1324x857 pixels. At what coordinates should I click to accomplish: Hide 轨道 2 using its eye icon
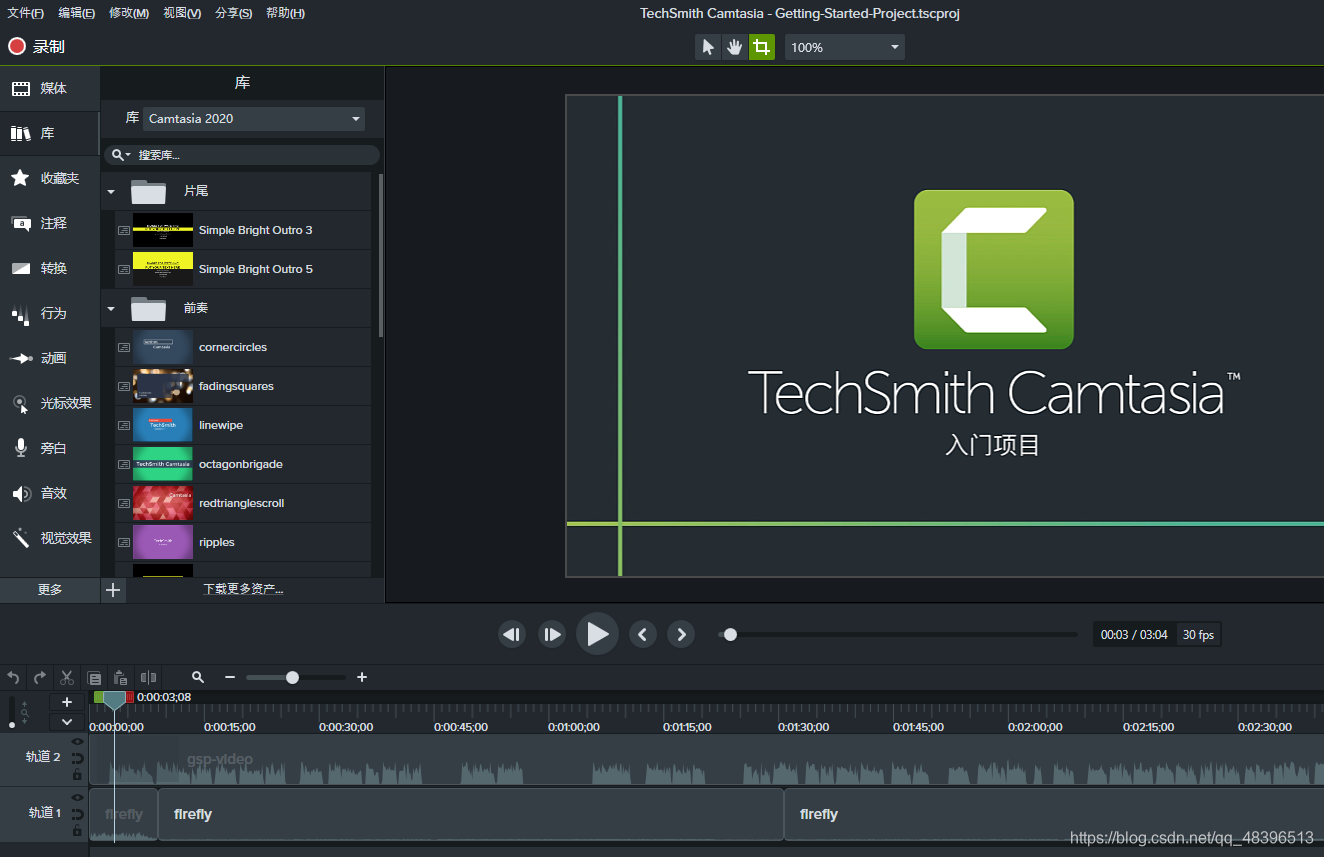click(77, 742)
